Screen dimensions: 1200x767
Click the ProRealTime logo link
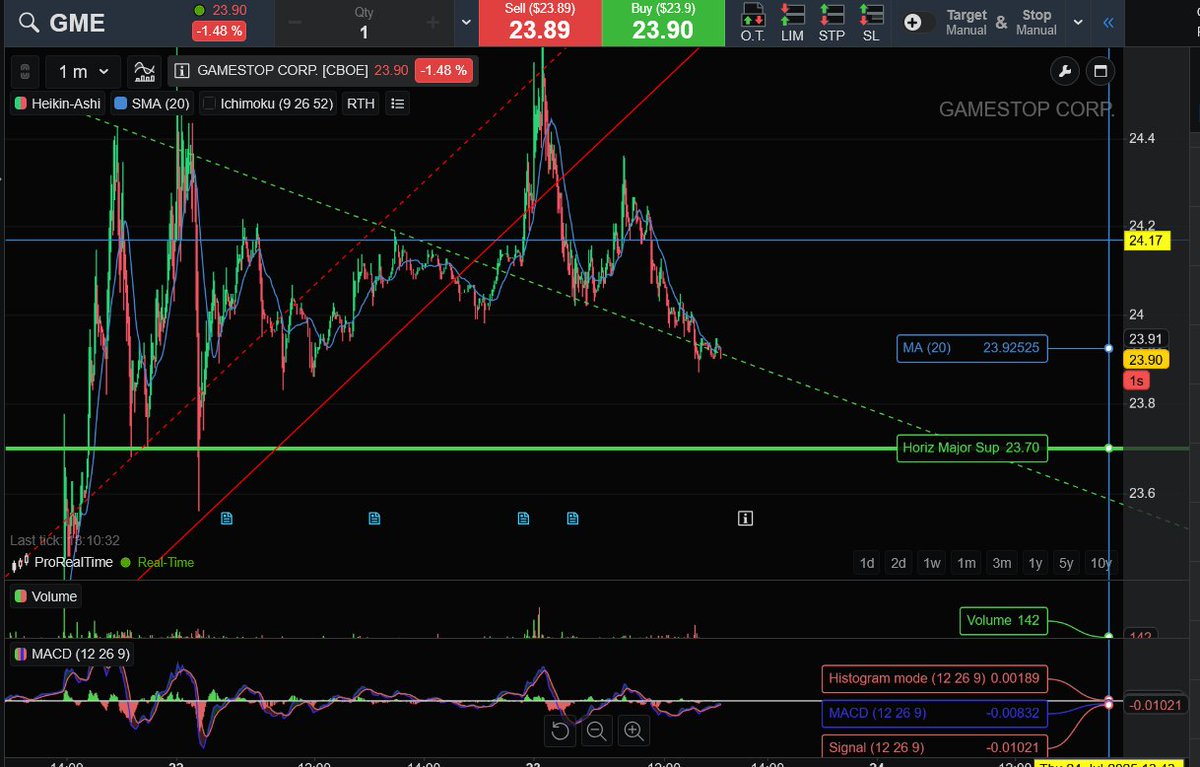60,562
